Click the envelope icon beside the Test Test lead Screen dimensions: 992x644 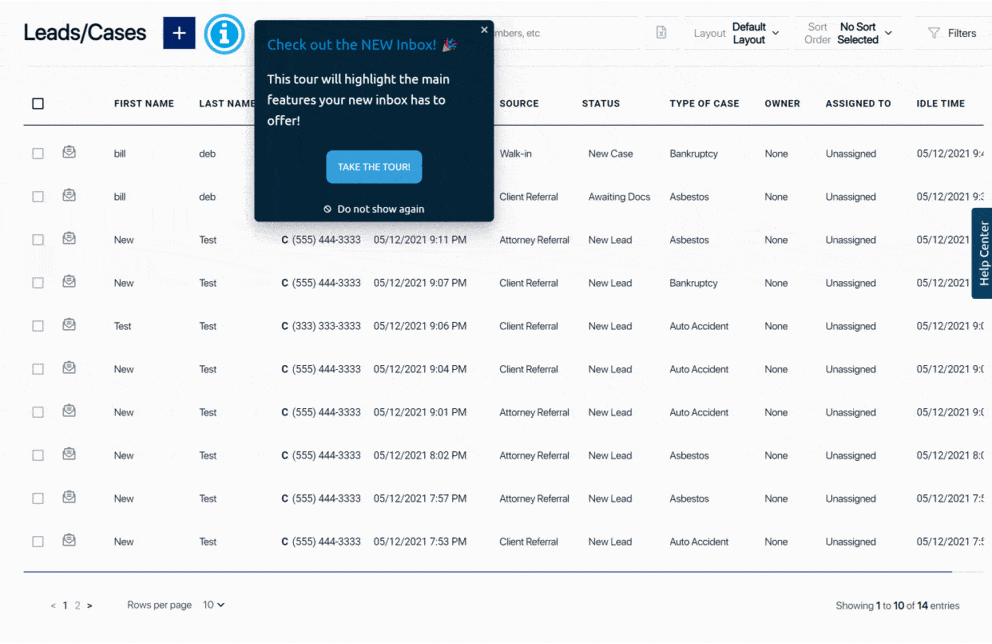click(69, 325)
